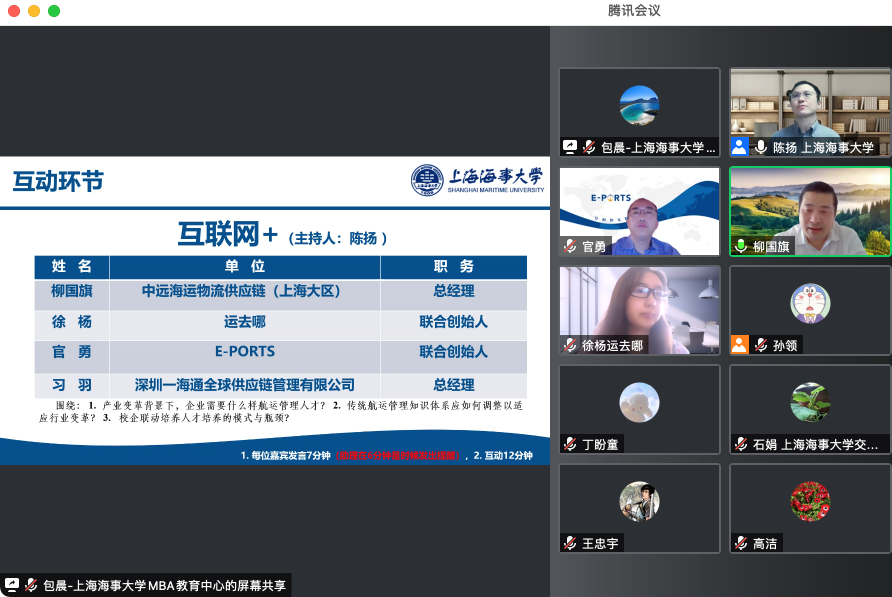Click the red reminder text in slide footer

pos(398,455)
